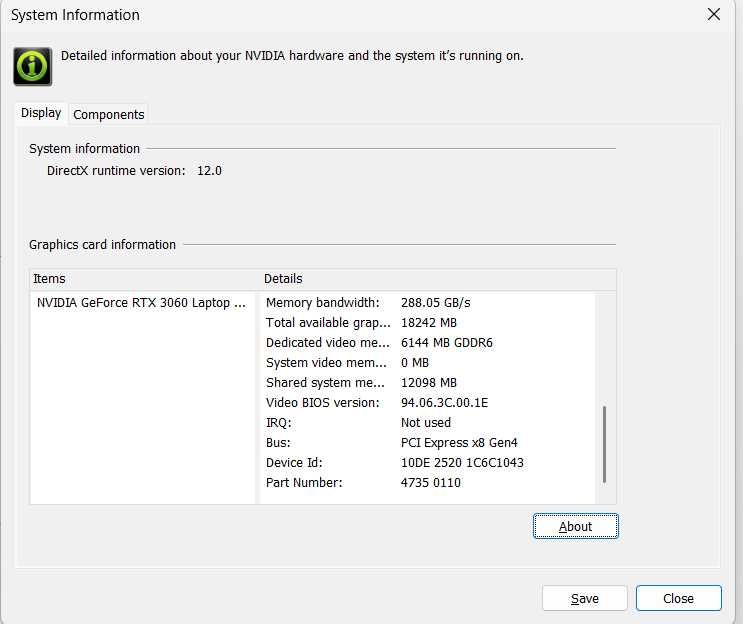Viewport: 743px width, 624px height.
Task: Select the Display tab
Action: 41,113
